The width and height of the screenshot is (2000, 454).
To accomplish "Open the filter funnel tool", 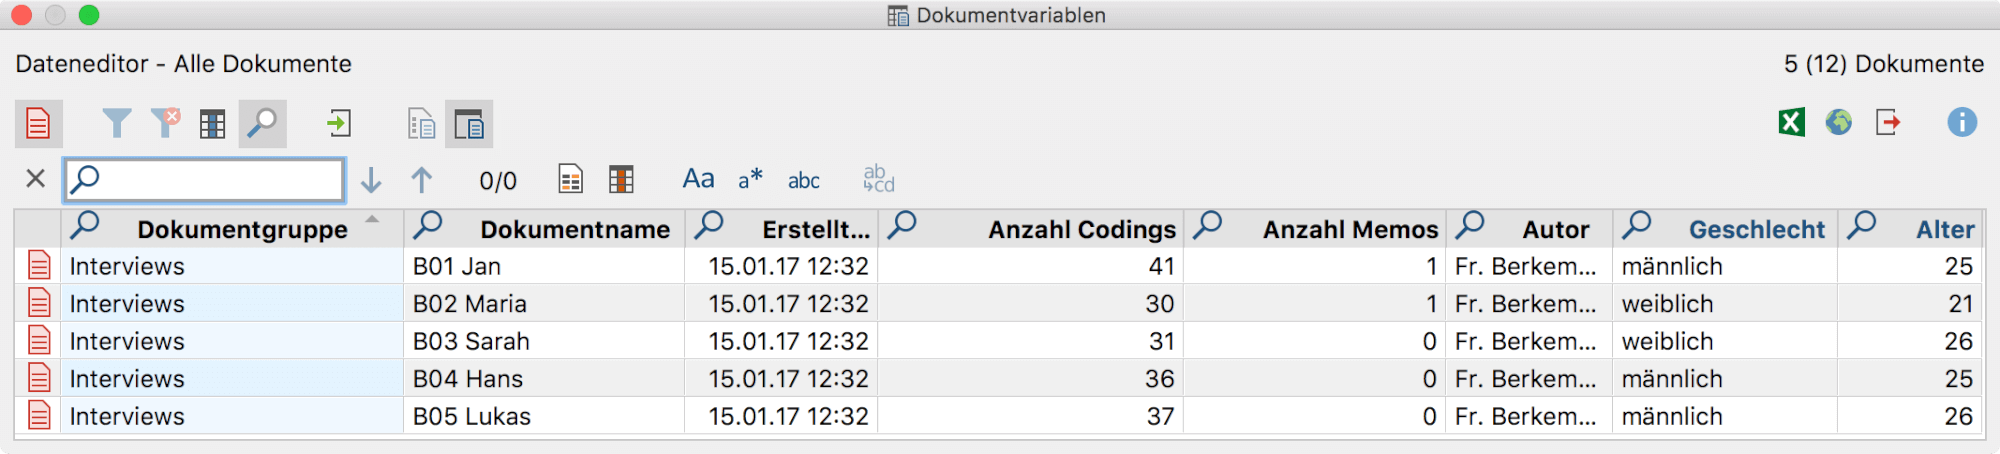I will (117, 124).
